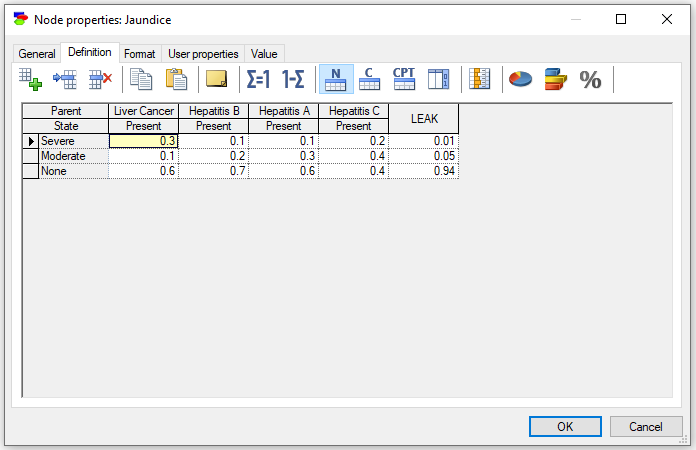Click the yellow annotation note icon
The width and height of the screenshot is (696, 450).
coord(217,79)
